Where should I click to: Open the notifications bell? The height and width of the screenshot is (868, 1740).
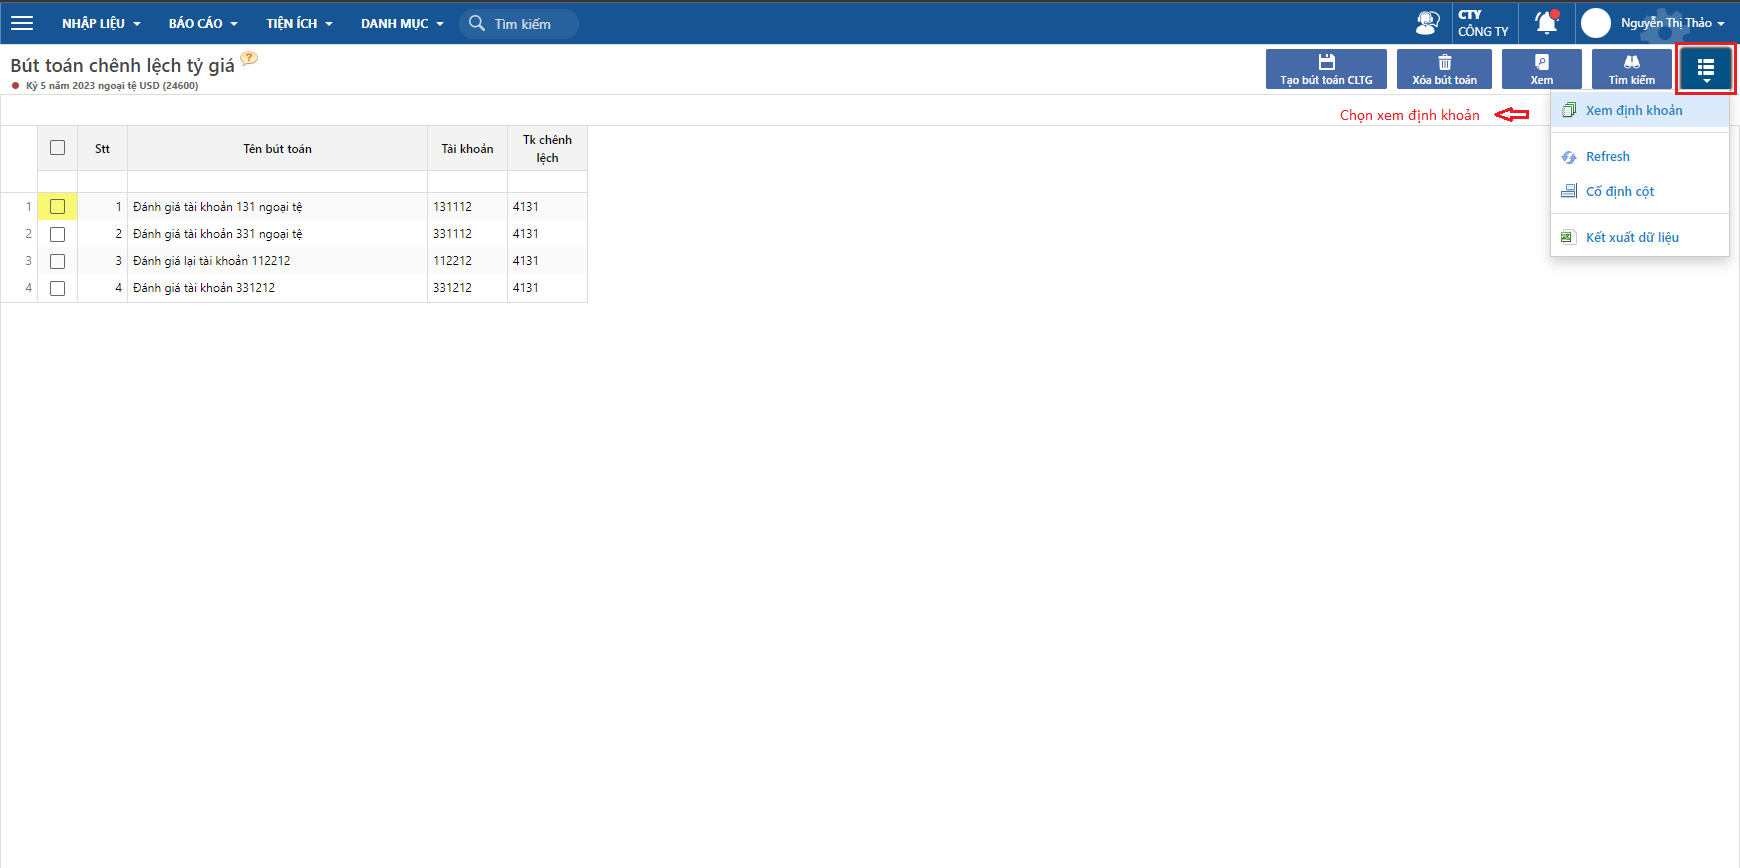[x=1546, y=23]
